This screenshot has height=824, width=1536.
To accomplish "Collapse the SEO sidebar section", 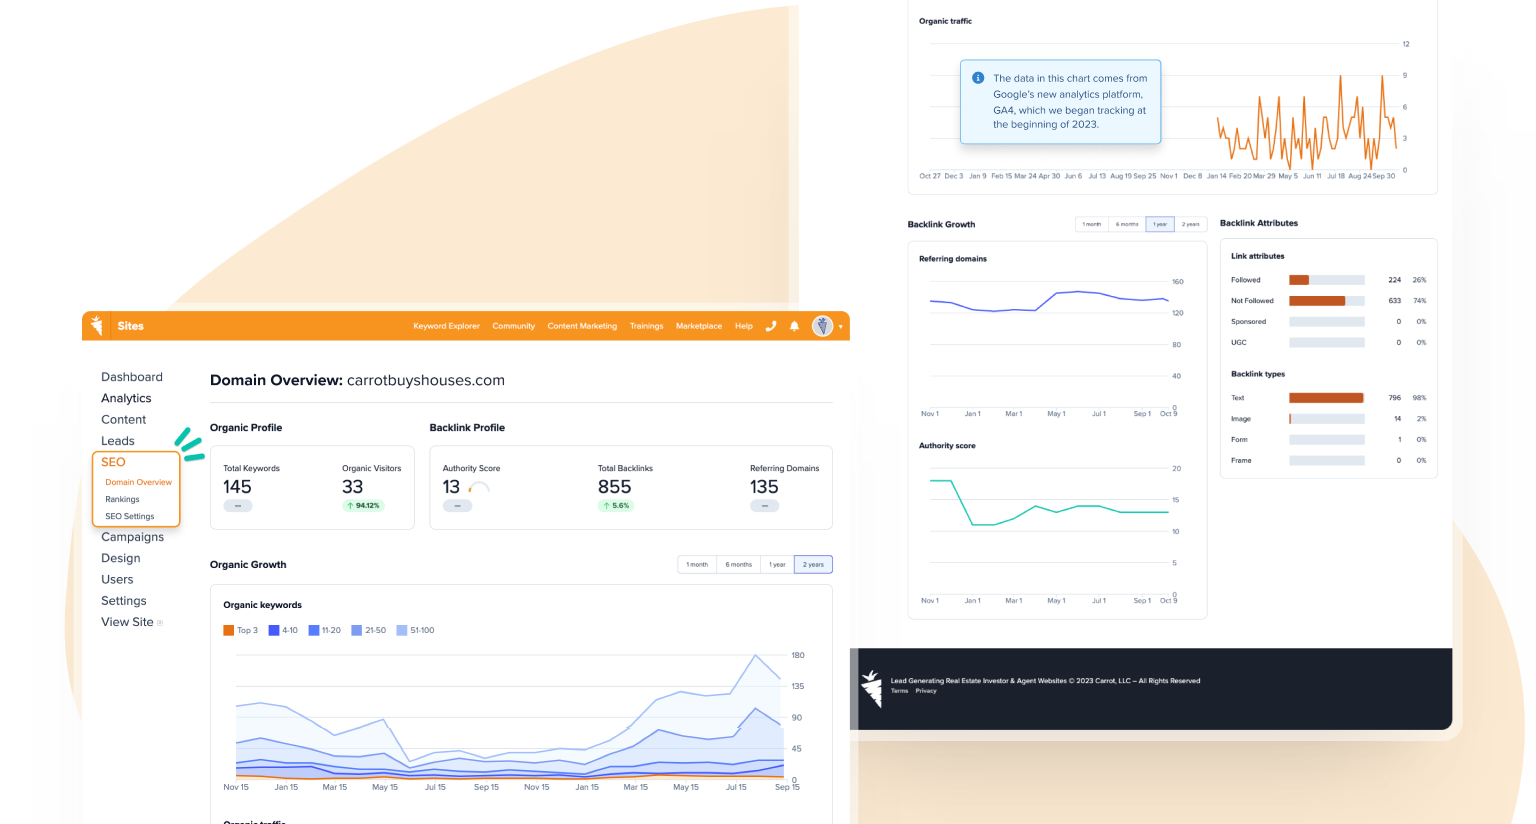I will coord(113,462).
